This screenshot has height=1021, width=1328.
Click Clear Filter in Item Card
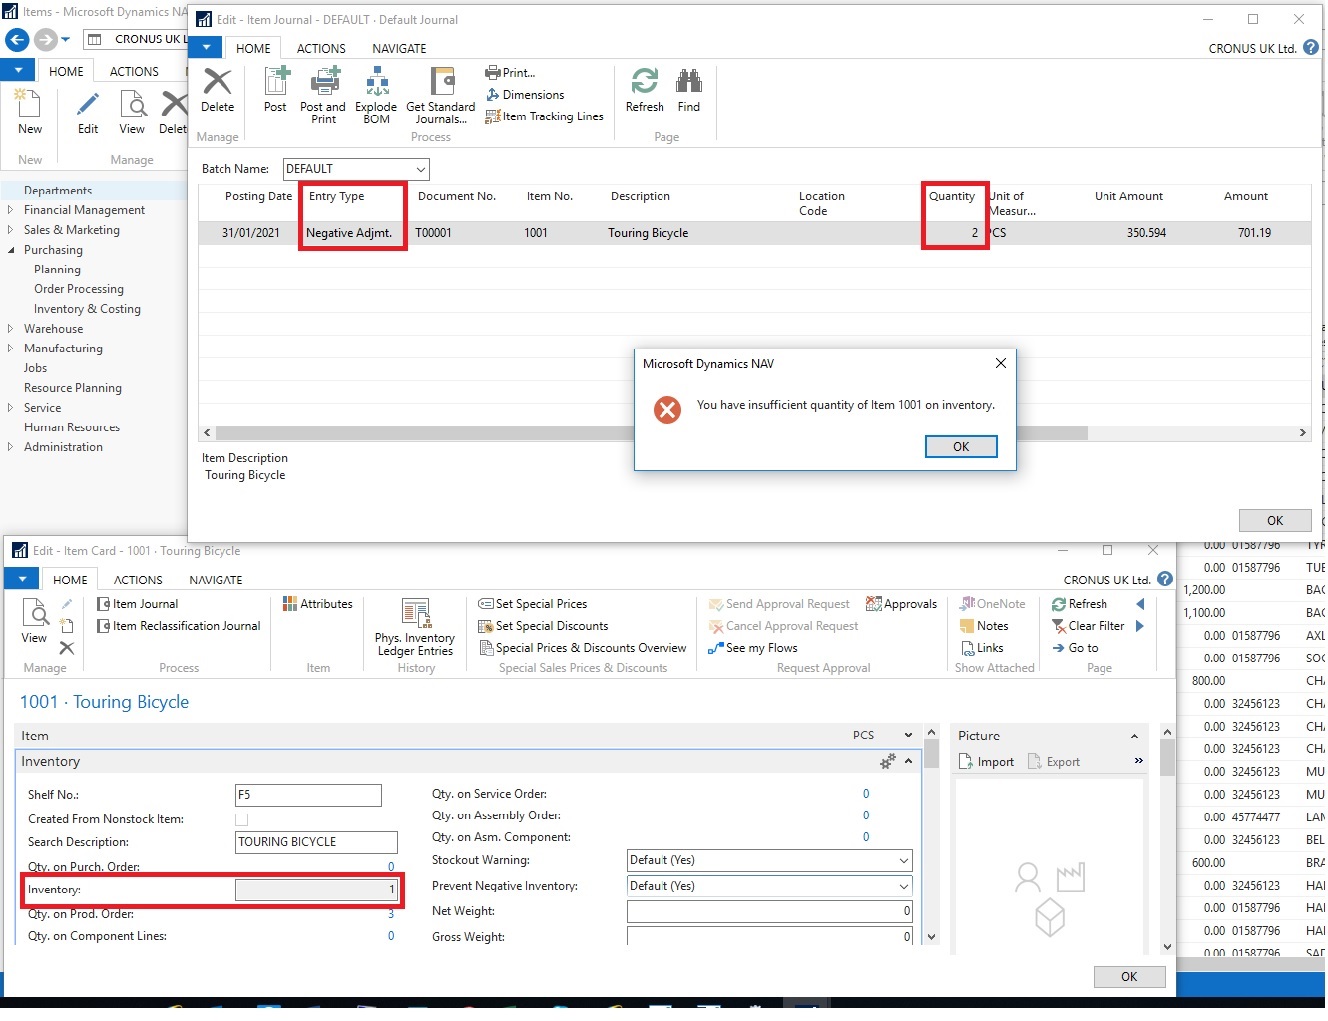click(x=1088, y=626)
